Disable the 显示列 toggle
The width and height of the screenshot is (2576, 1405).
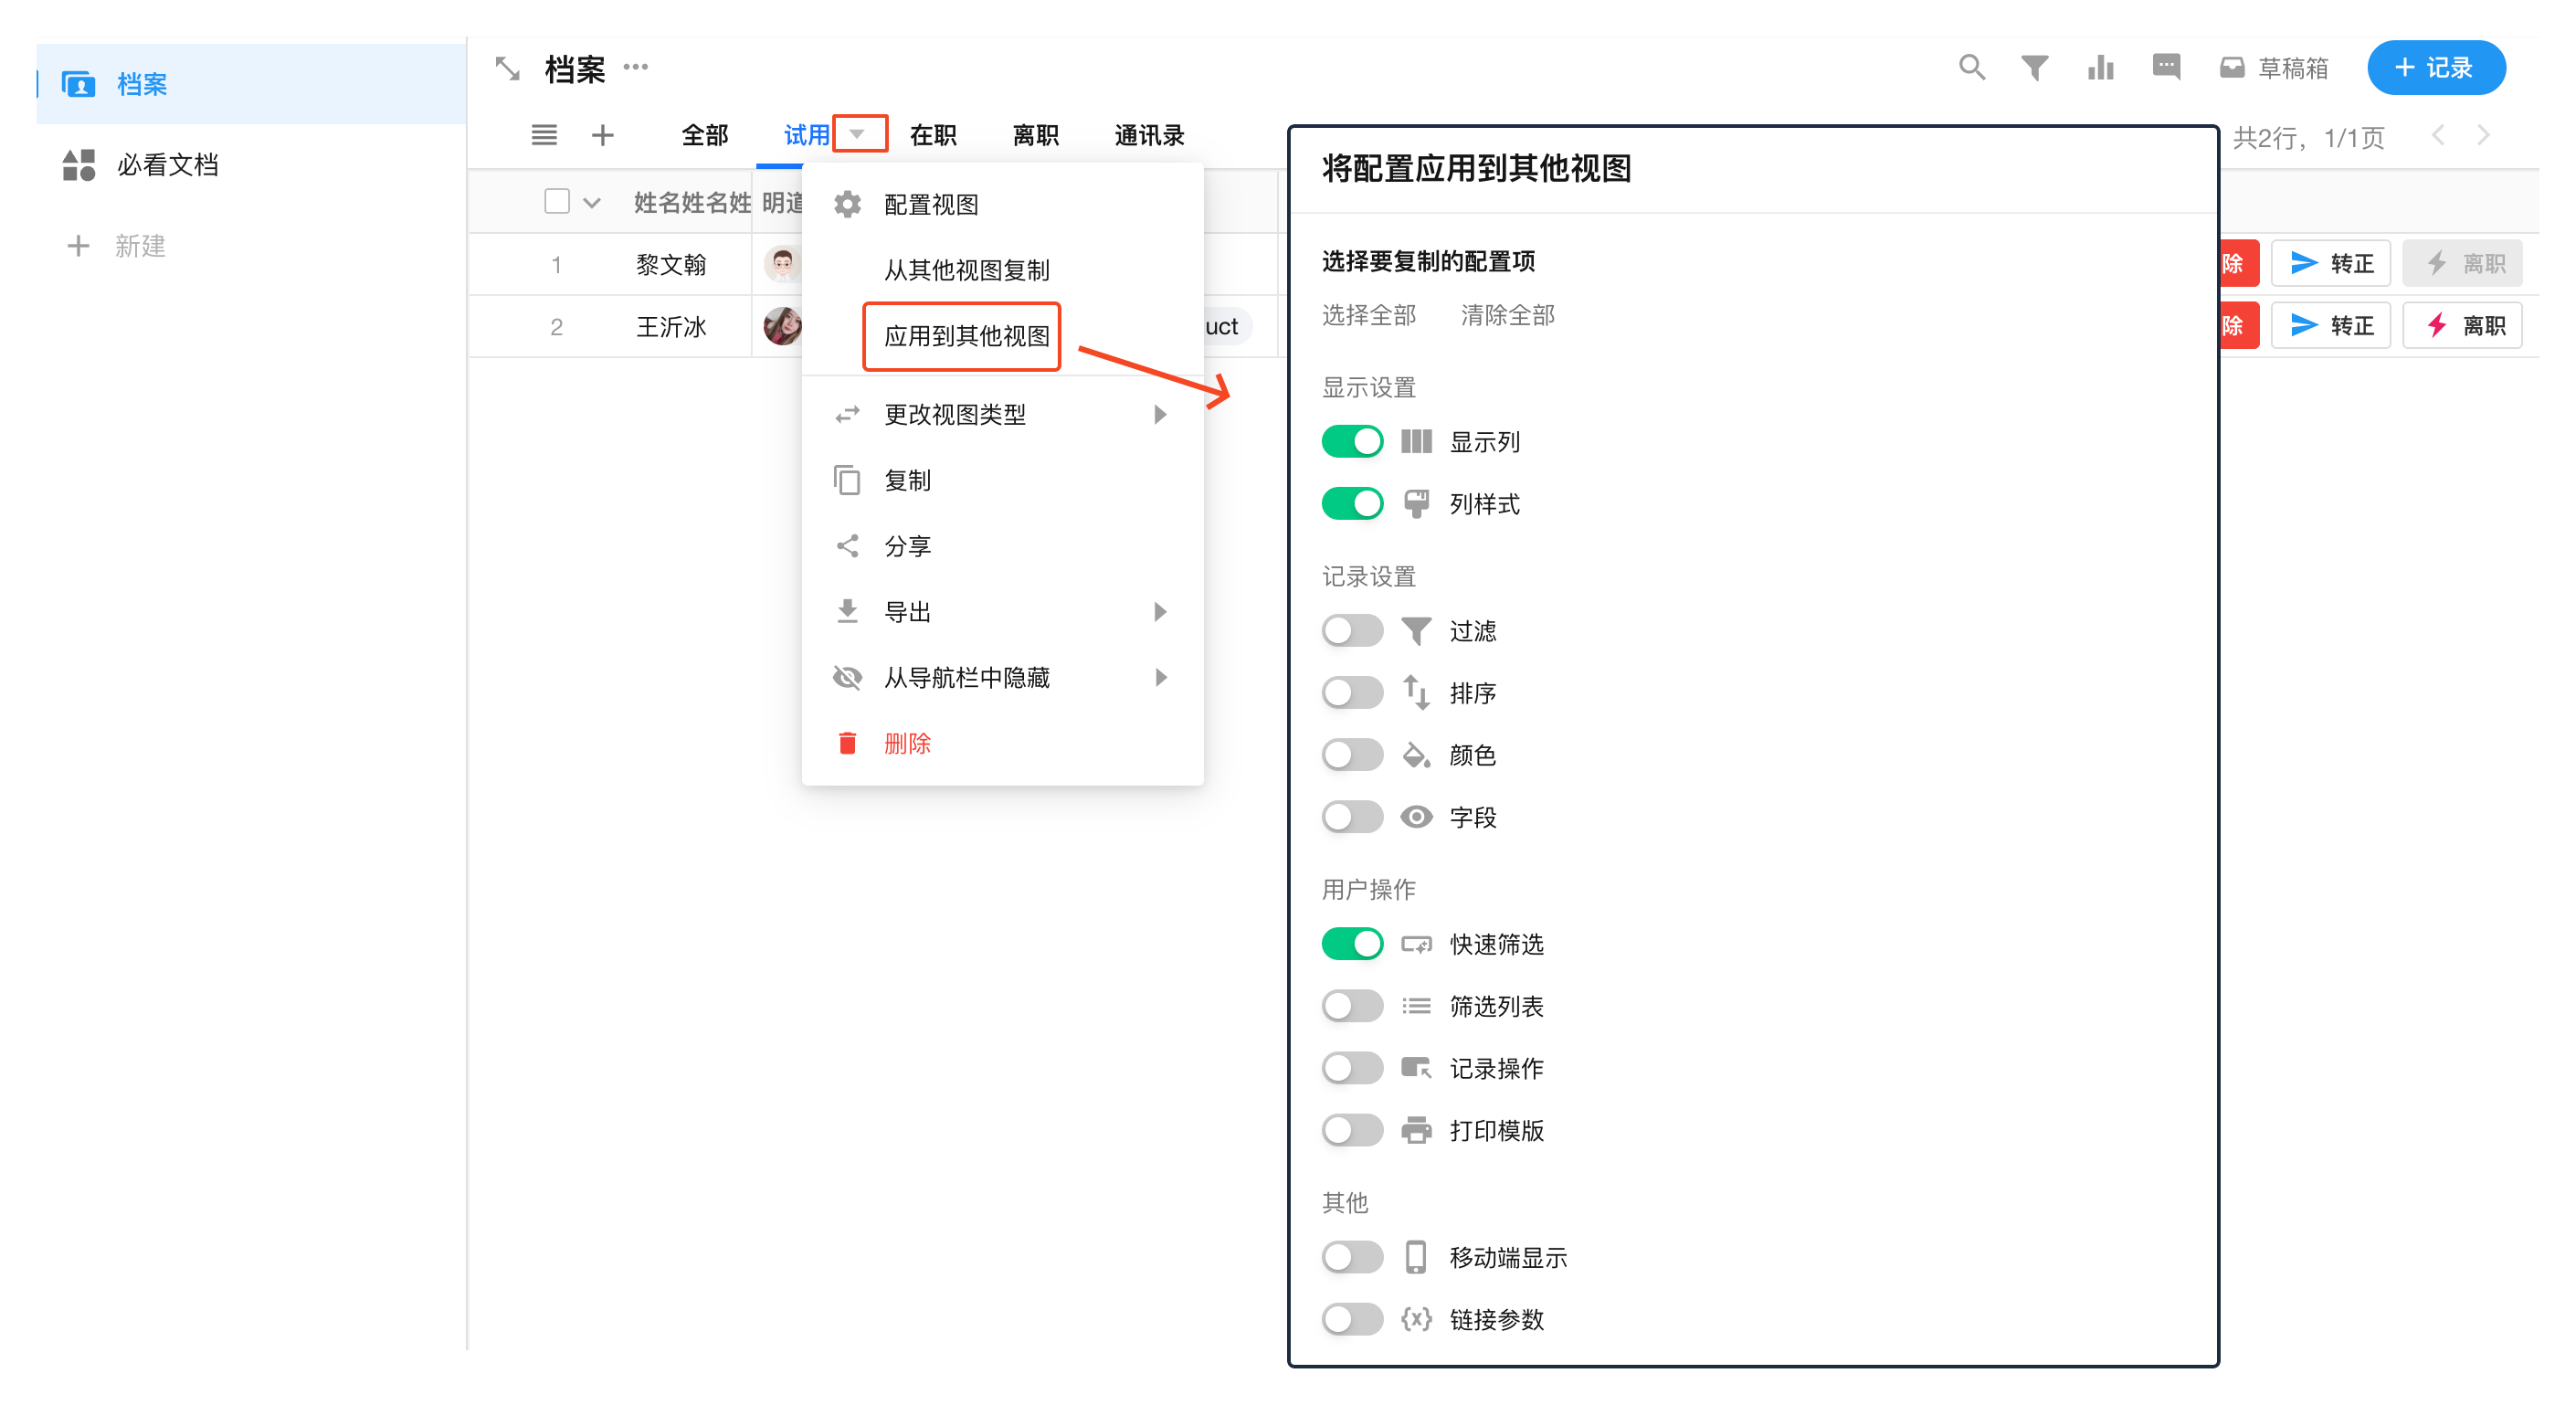click(x=1352, y=442)
